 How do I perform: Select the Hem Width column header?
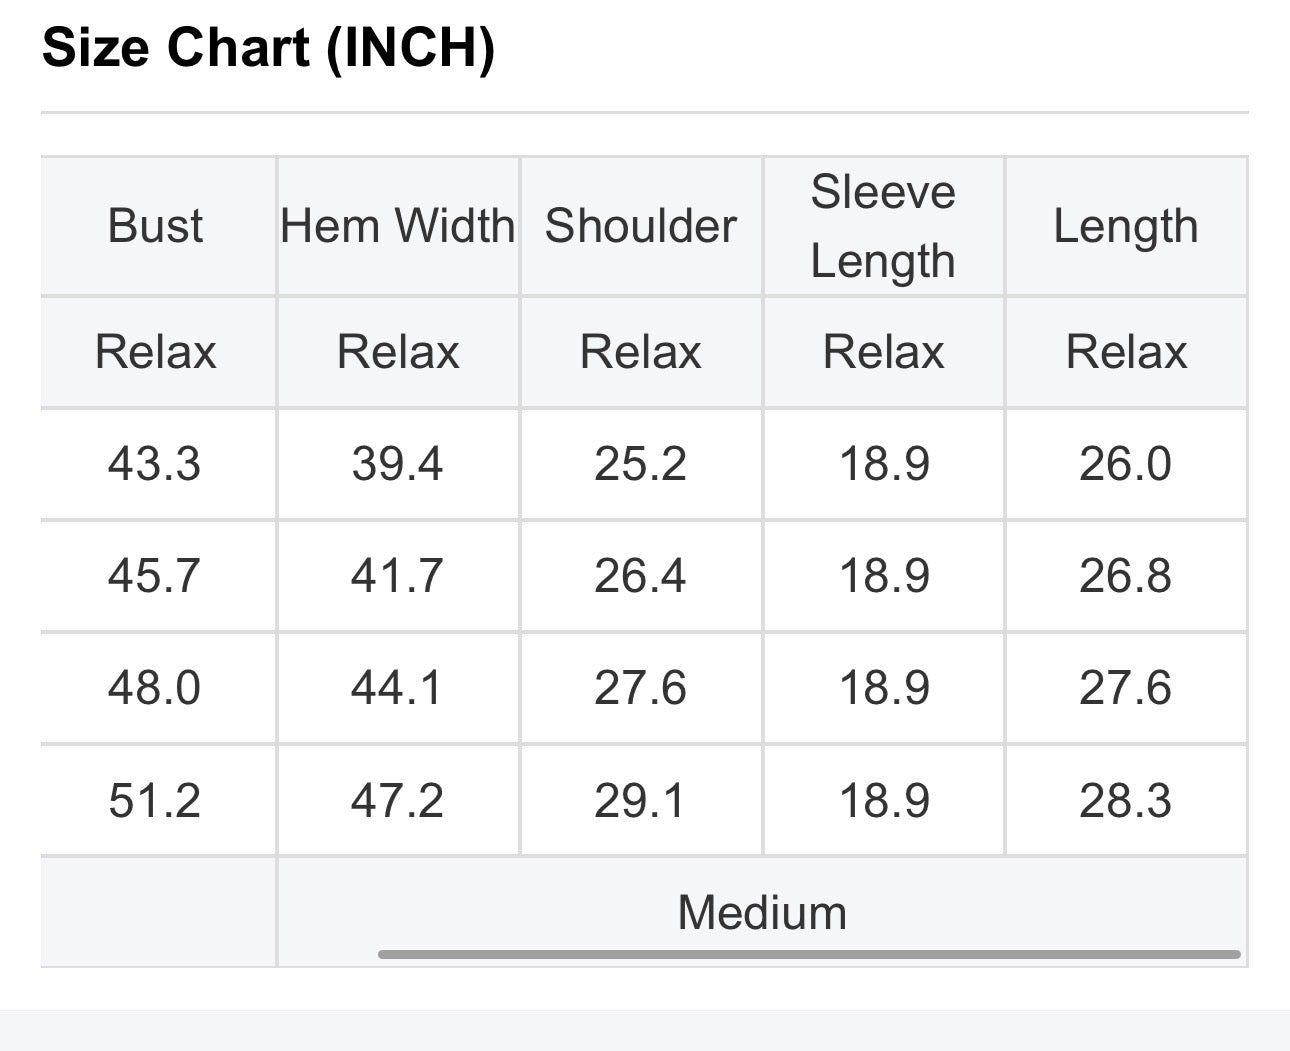pos(398,226)
